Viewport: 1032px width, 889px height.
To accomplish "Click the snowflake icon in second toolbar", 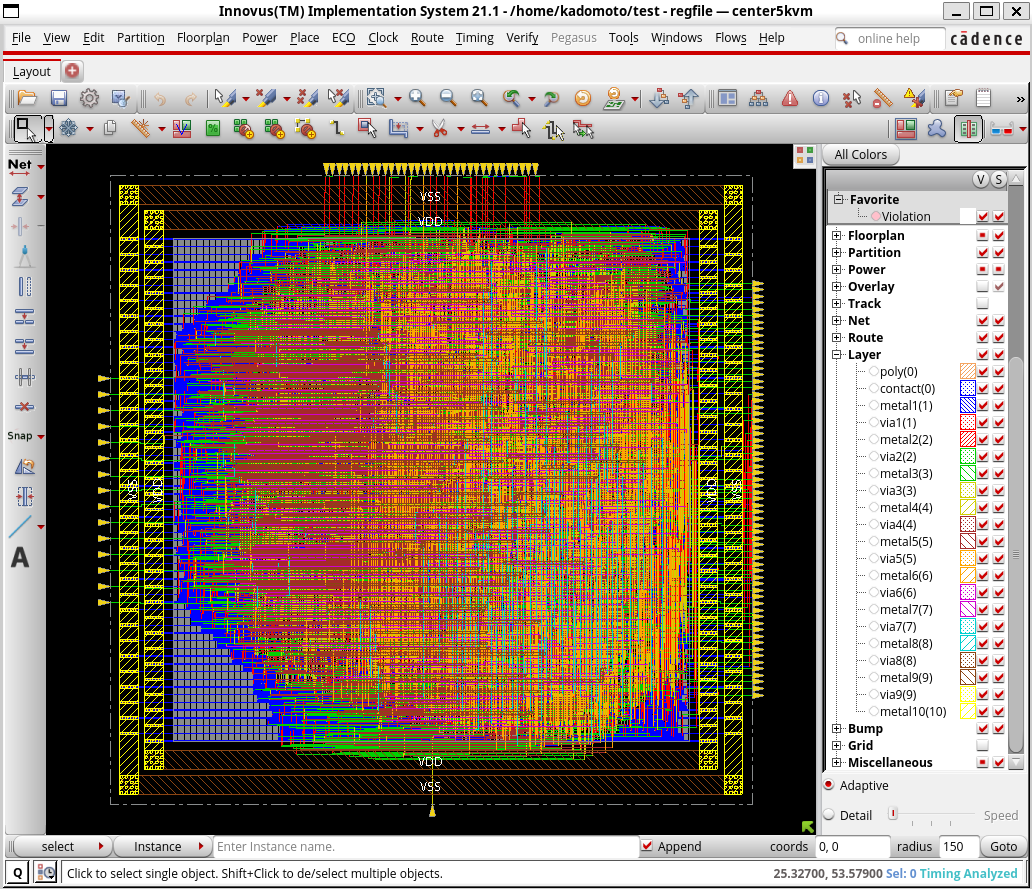I will [x=68, y=128].
